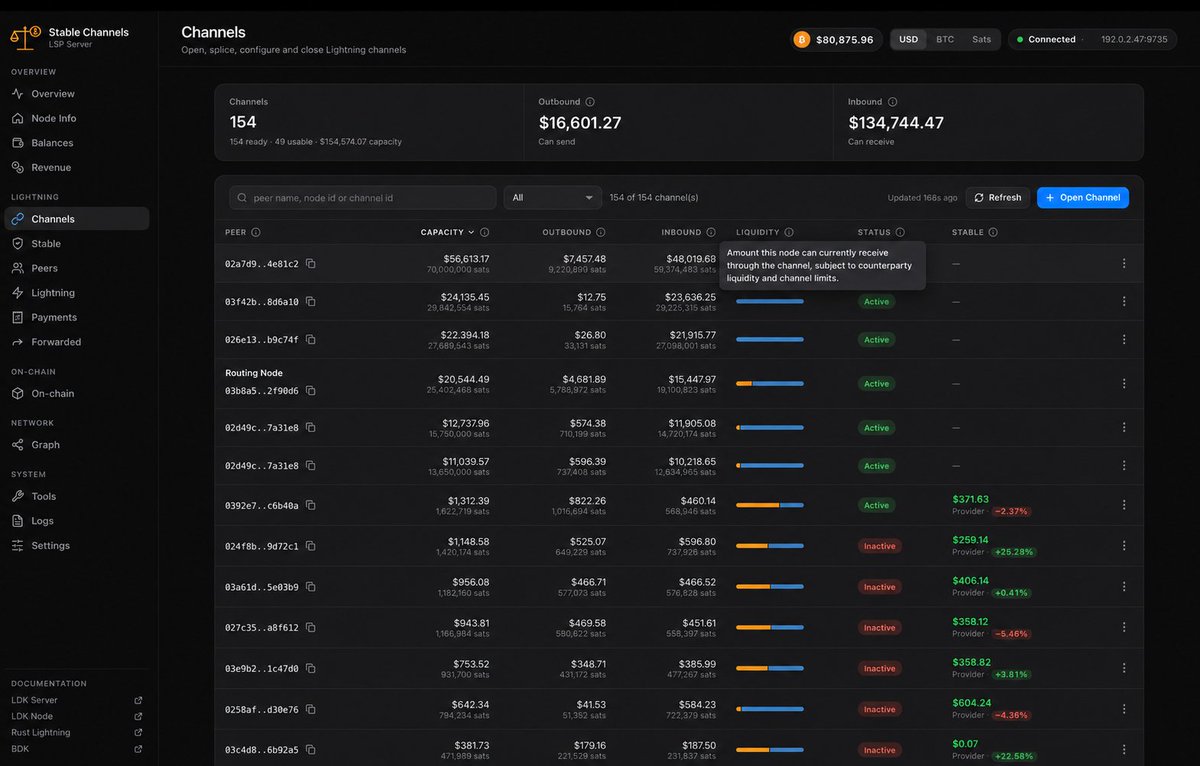Open Balances in the sidebar
Screen dimensions: 1200x766
(77, 143)
